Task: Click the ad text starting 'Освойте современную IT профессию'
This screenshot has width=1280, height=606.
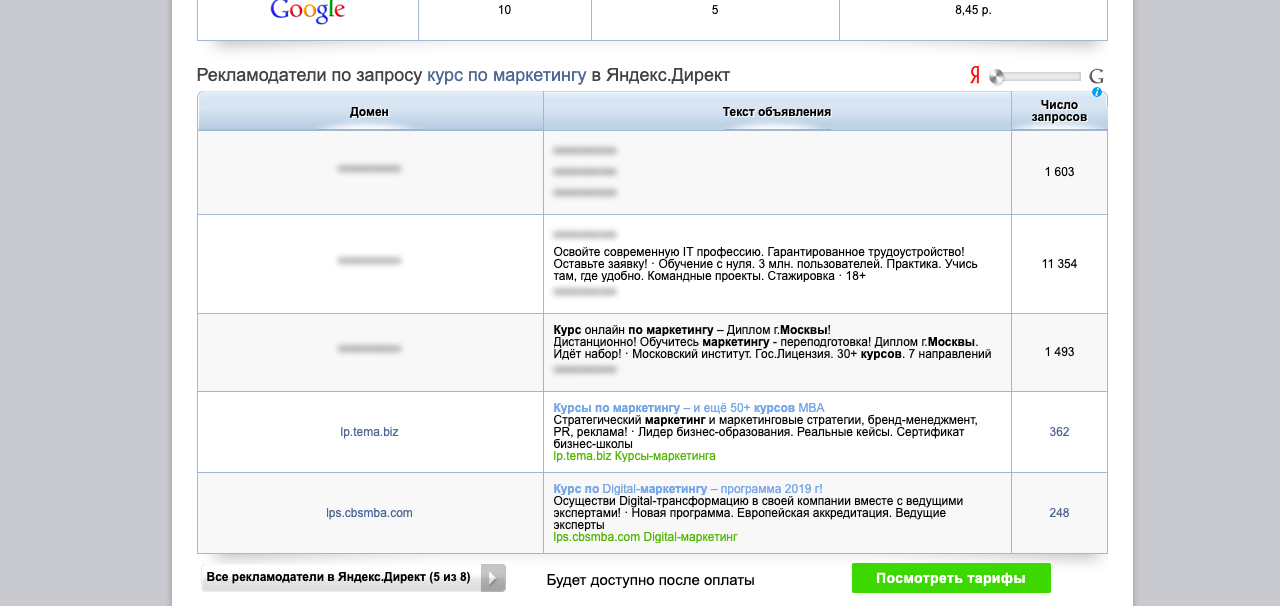Action: [x=765, y=264]
